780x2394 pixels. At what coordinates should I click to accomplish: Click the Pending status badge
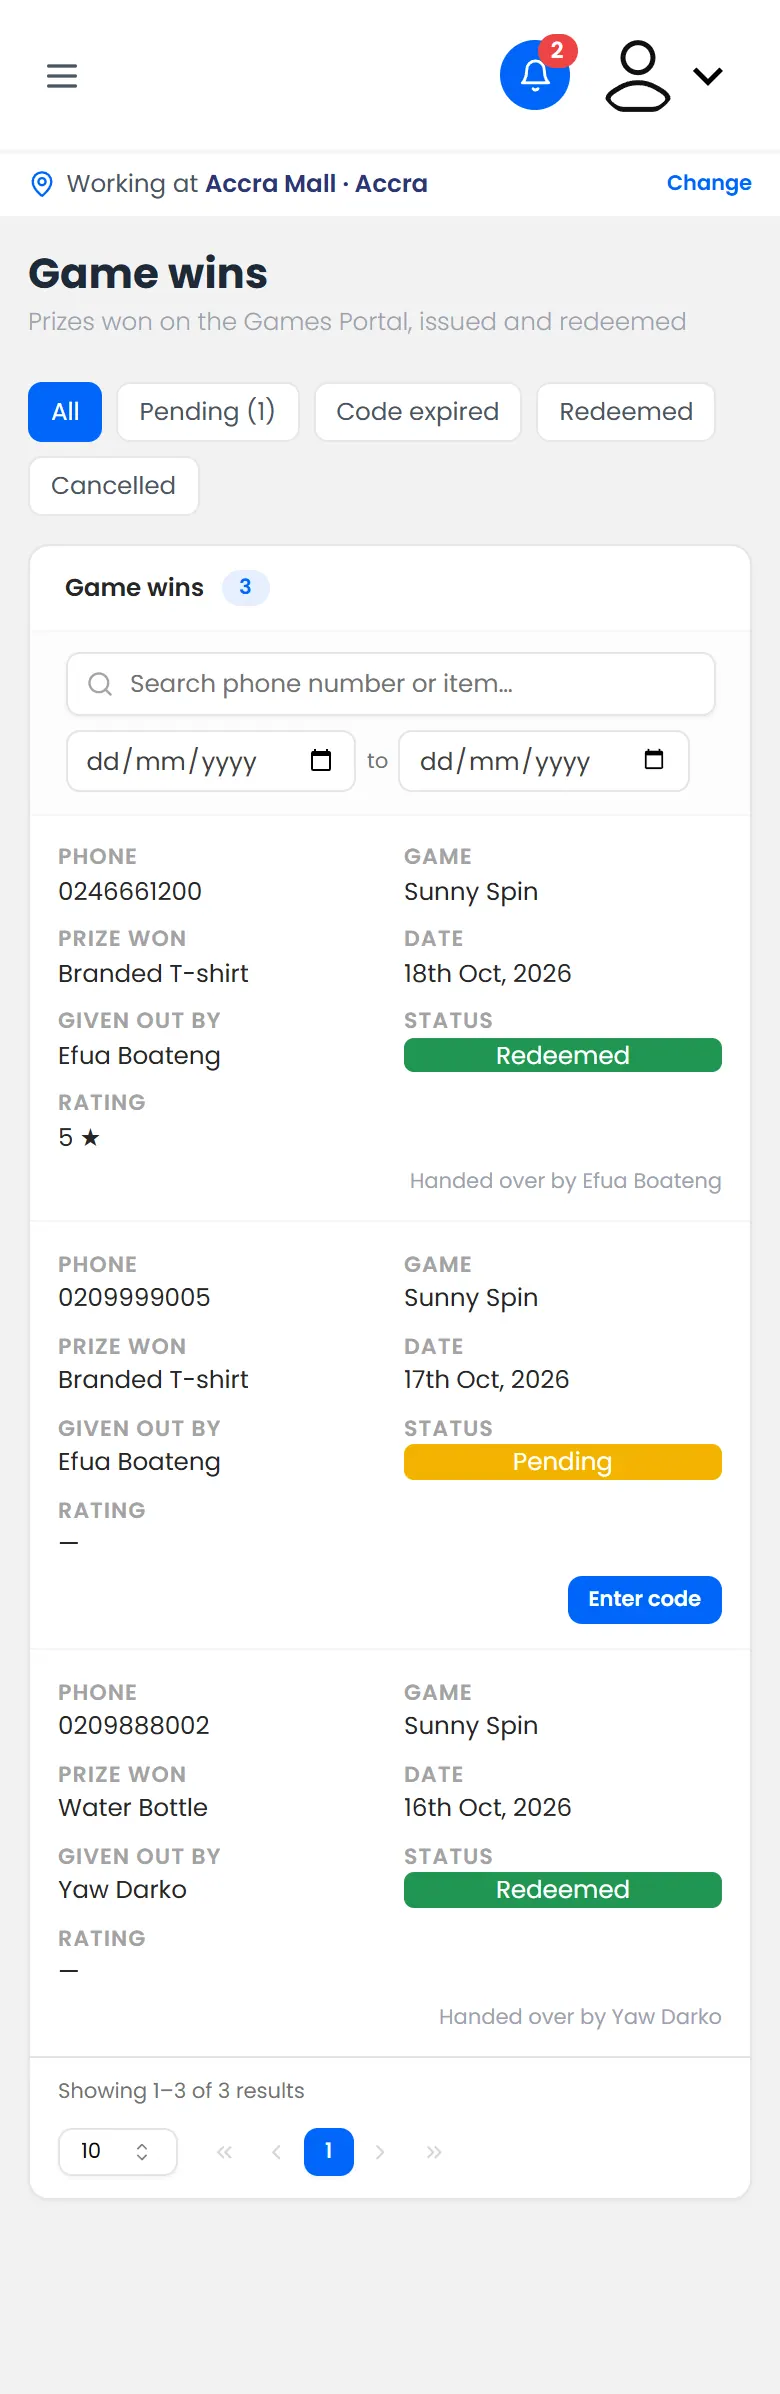click(563, 1462)
